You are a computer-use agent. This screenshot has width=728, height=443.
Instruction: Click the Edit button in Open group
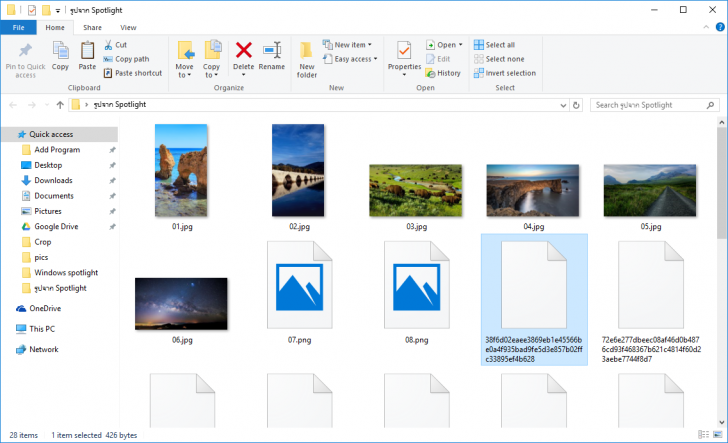pos(438,59)
